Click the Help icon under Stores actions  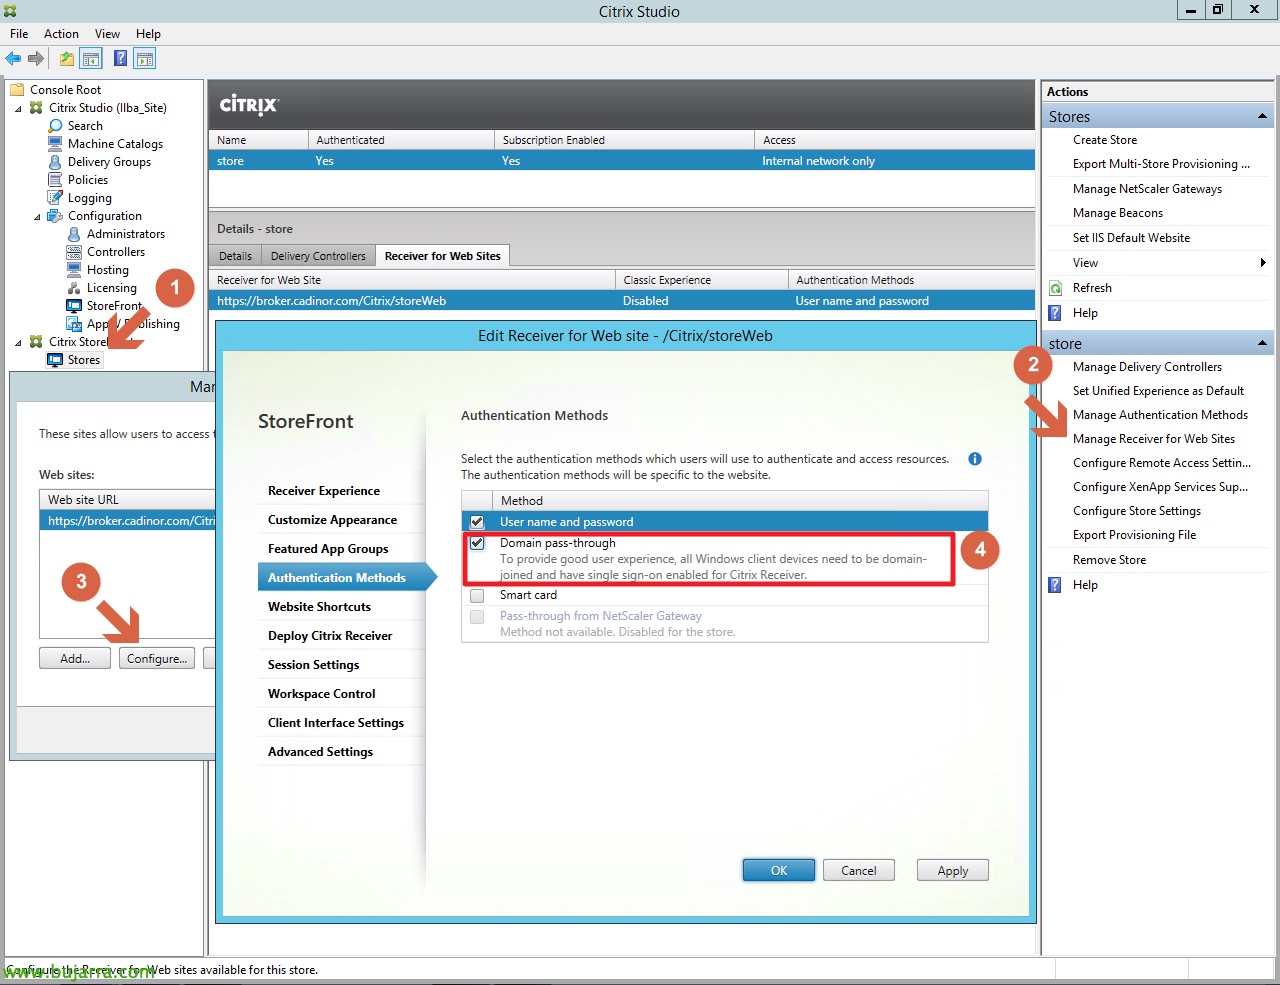tap(1056, 313)
